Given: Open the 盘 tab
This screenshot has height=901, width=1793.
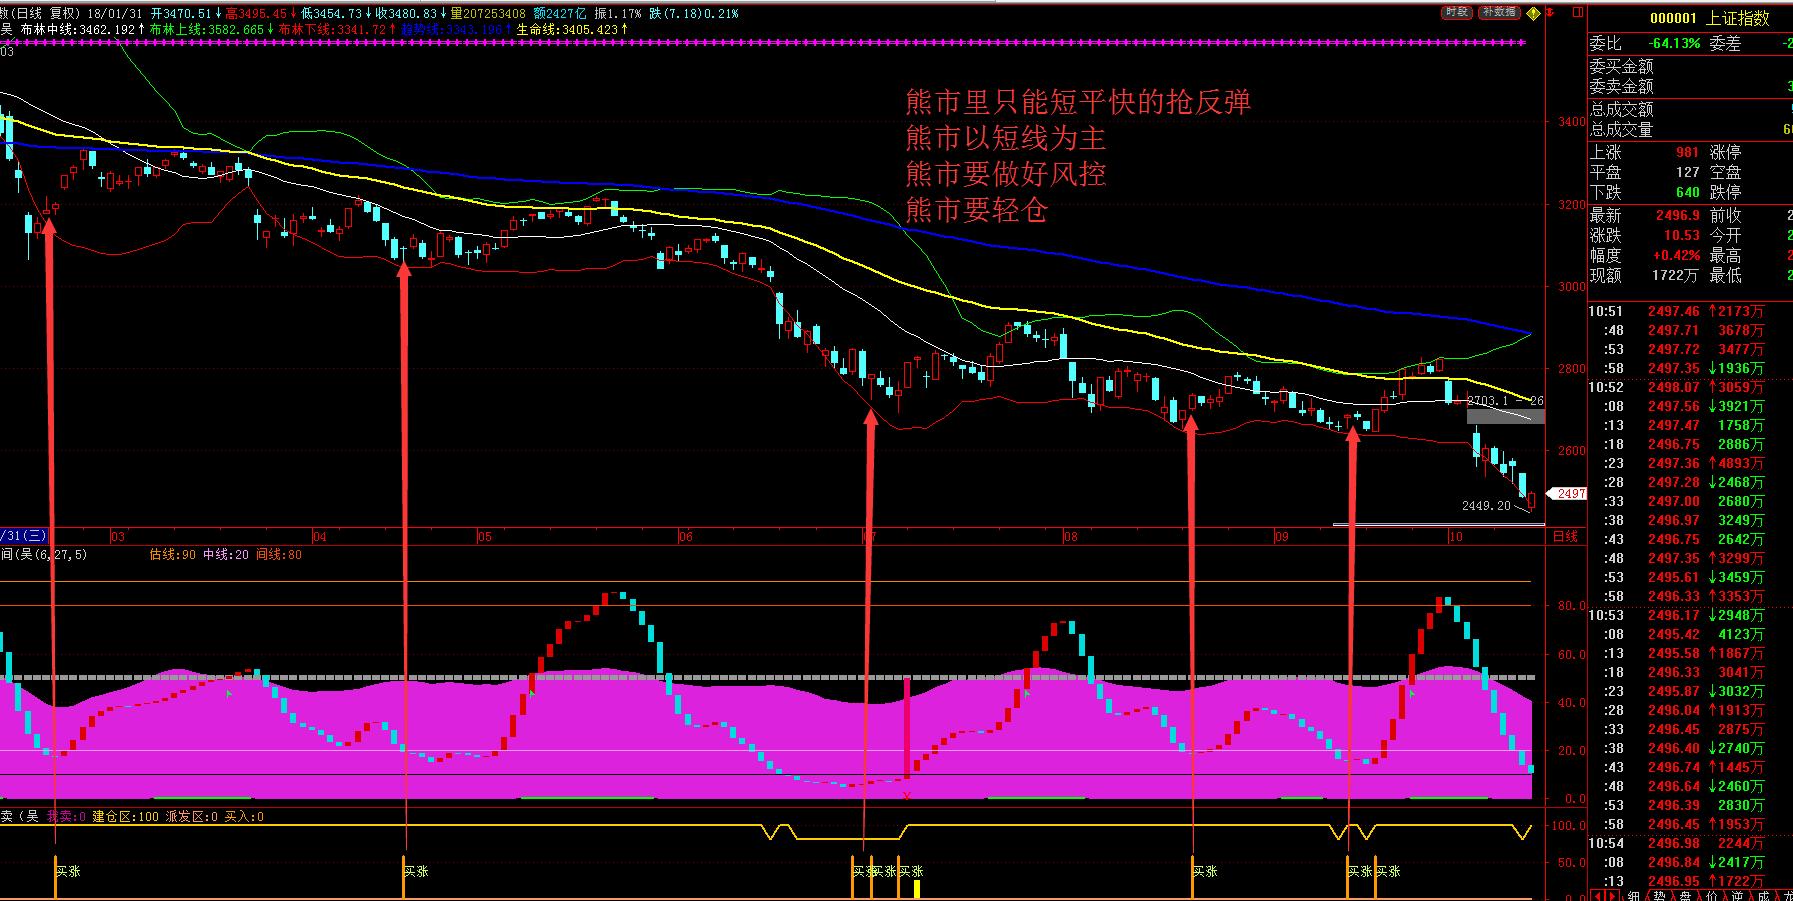Looking at the screenshot, I should point(1686,895).
